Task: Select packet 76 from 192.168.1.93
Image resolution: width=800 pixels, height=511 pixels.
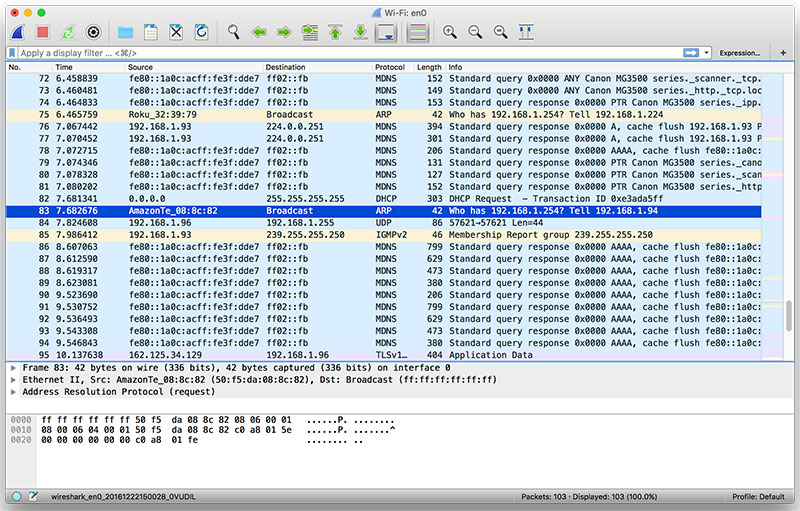Action: (384, 127)
